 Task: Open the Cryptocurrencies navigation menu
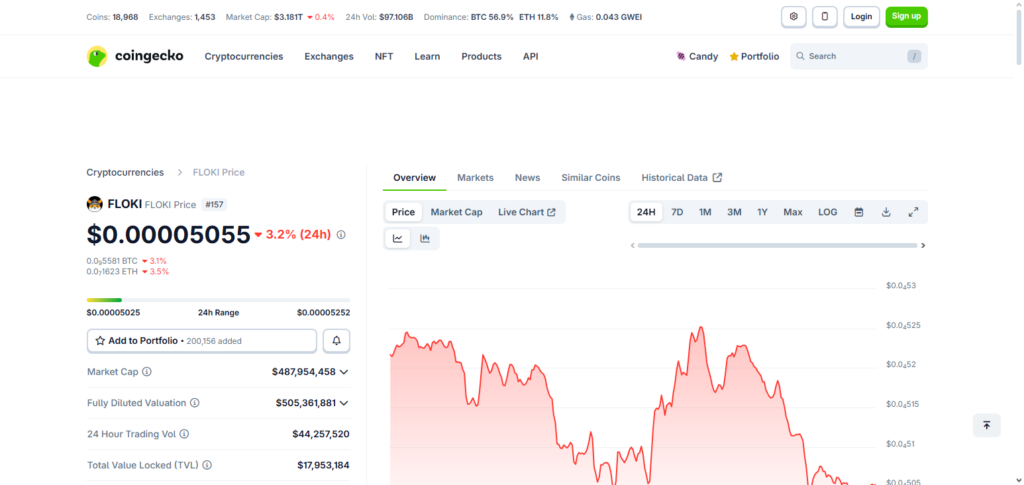(243, 57)
